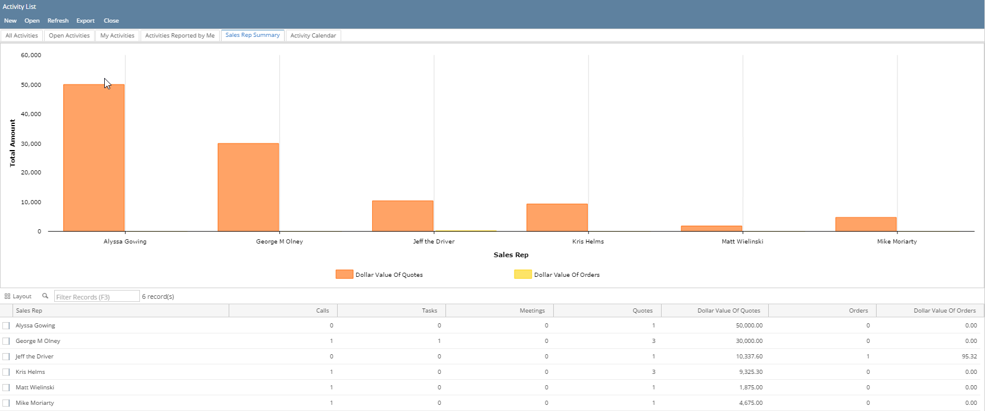Click the New toolbar button
Image resolution: width=985 pixels, height=411 pixels.
10,21
